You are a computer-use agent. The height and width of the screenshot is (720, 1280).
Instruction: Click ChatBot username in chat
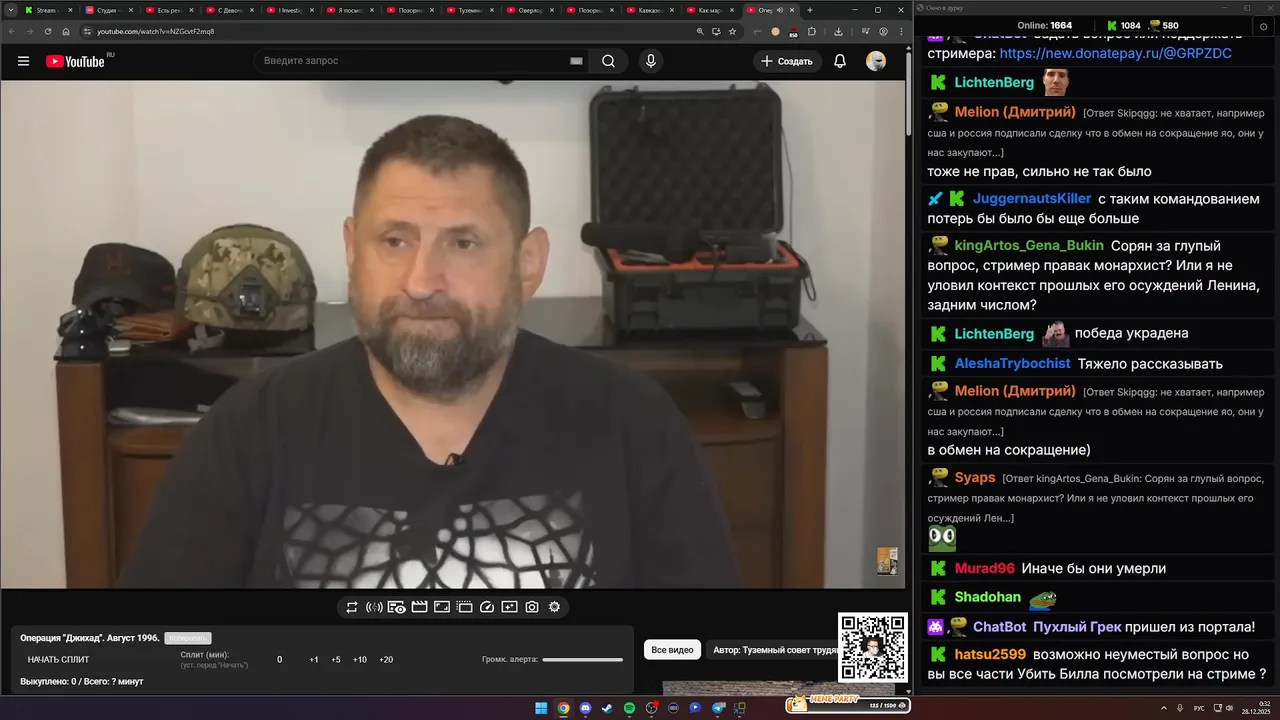tap(999, 627)
